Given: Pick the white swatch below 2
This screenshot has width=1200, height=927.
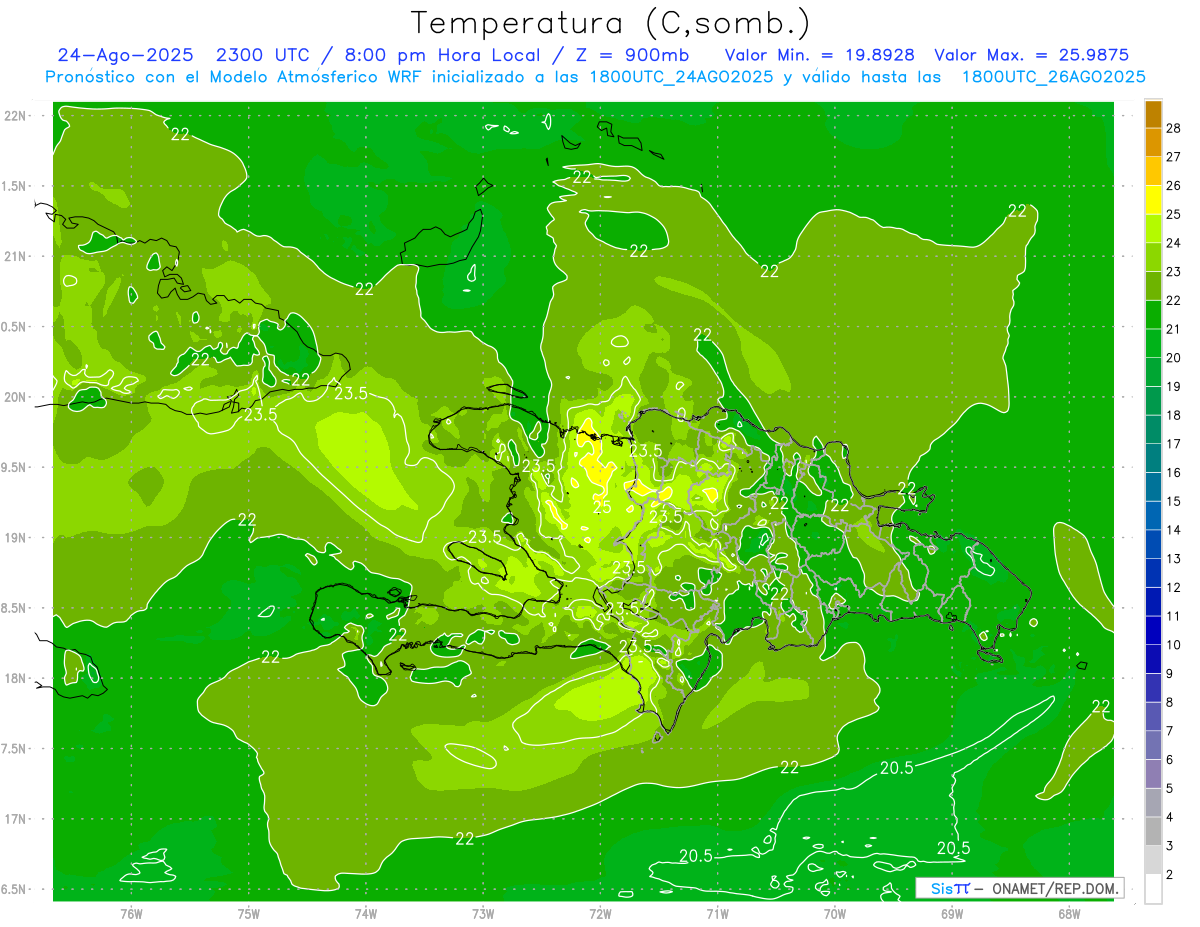Looking at the screenshot, I should [1153, 888].
